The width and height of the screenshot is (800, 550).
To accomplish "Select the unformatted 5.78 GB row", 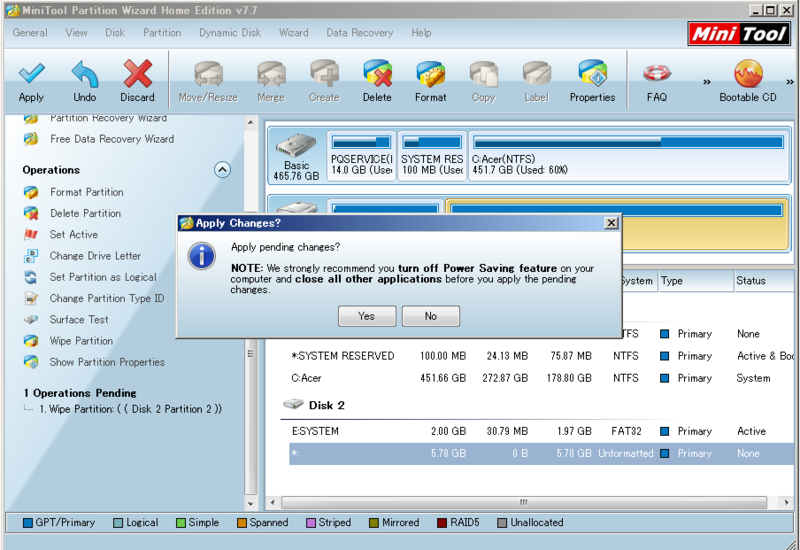I will 540,454.
